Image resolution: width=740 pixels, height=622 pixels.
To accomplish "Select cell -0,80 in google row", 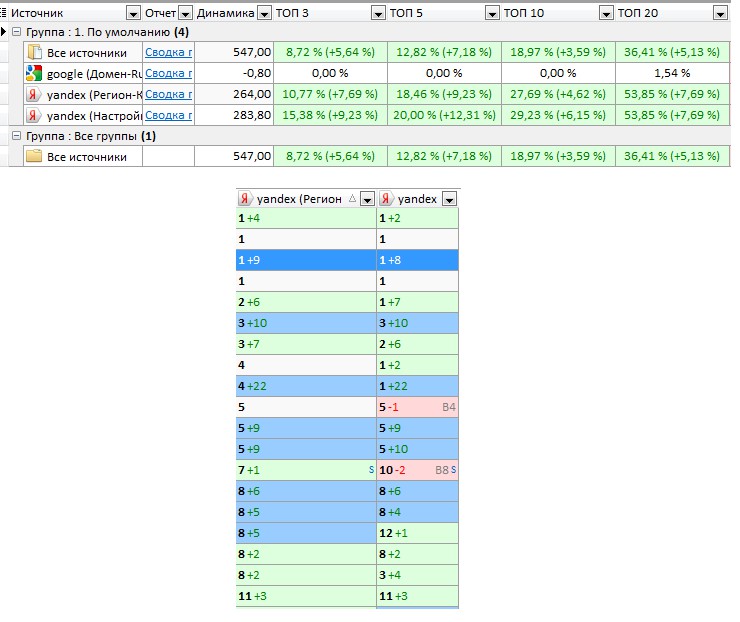I will tap(234, 73).
